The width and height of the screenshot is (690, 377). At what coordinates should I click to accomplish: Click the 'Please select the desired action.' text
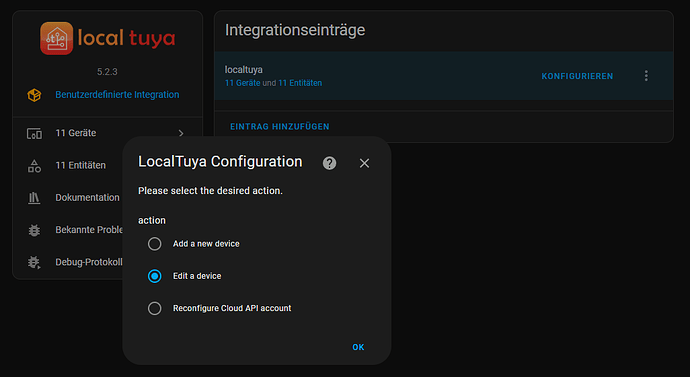[x=210, y=191]
